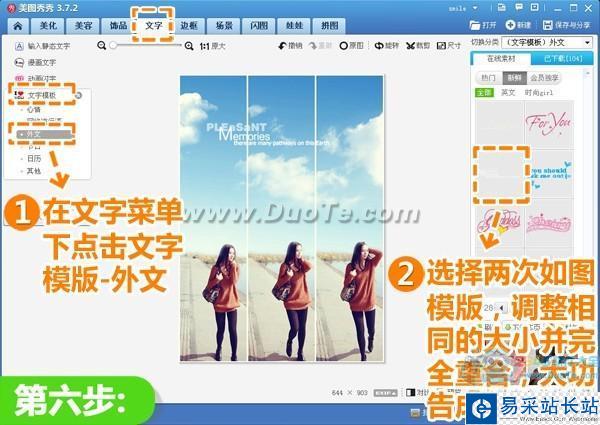The height and width of the screenshot is (425, 600).
Task: Click the 重做 redo arrow
Action: point(320,46)
